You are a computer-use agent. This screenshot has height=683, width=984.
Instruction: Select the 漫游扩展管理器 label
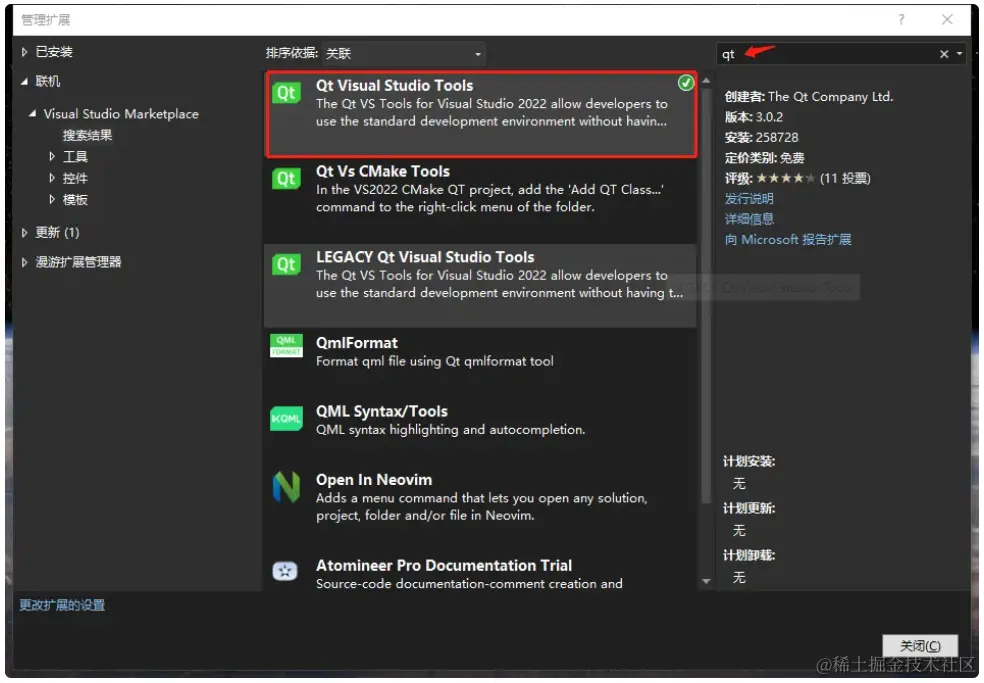click(x=78, y=262)
